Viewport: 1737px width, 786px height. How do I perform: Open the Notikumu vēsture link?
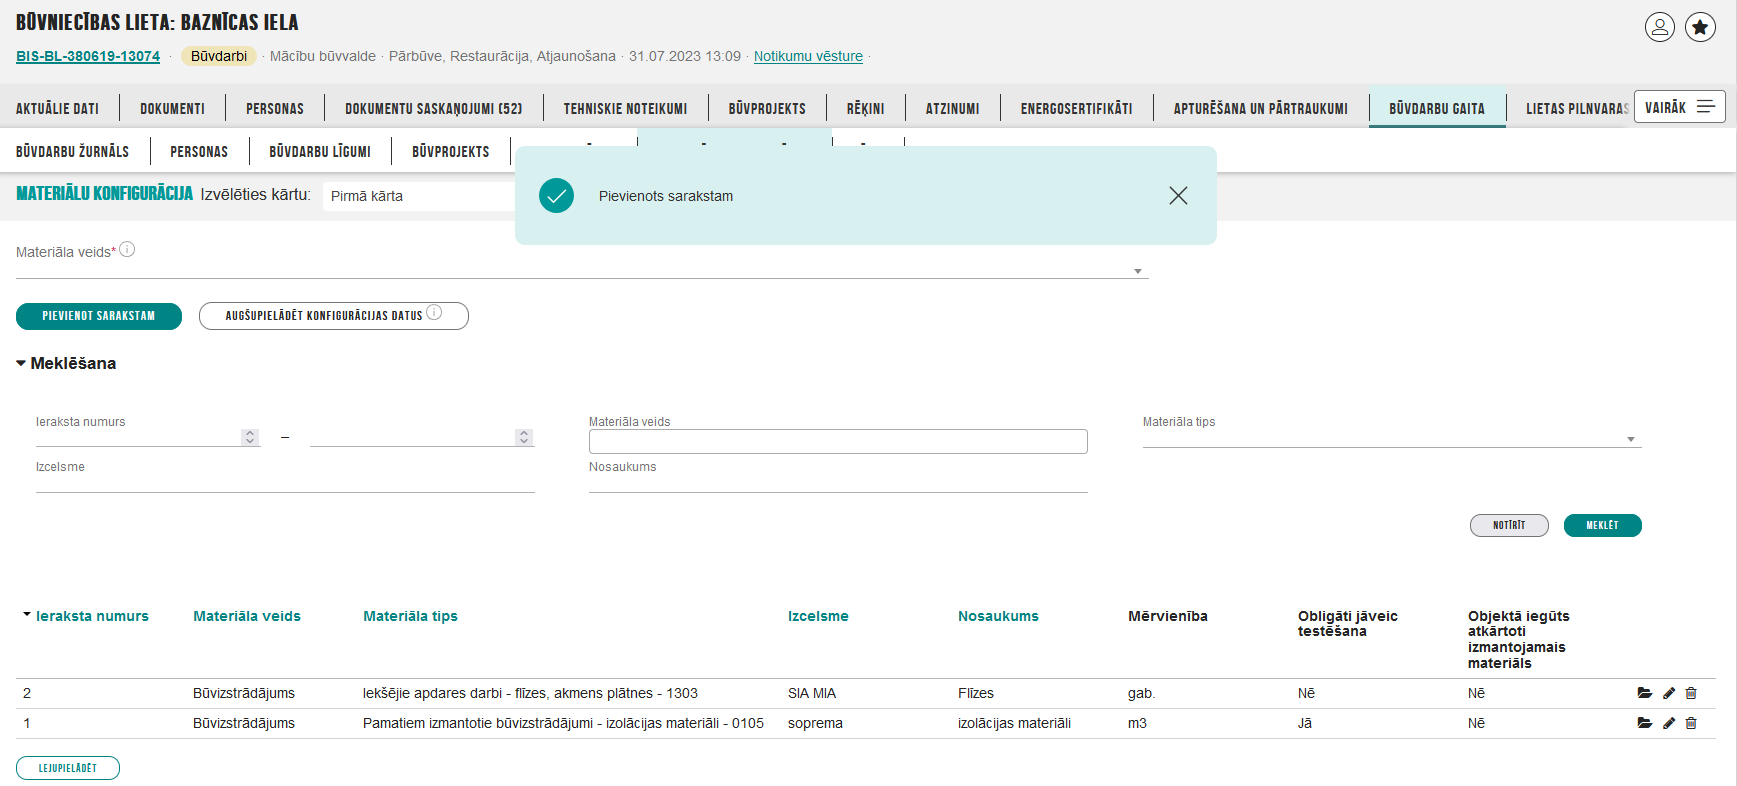pos(808,56)
